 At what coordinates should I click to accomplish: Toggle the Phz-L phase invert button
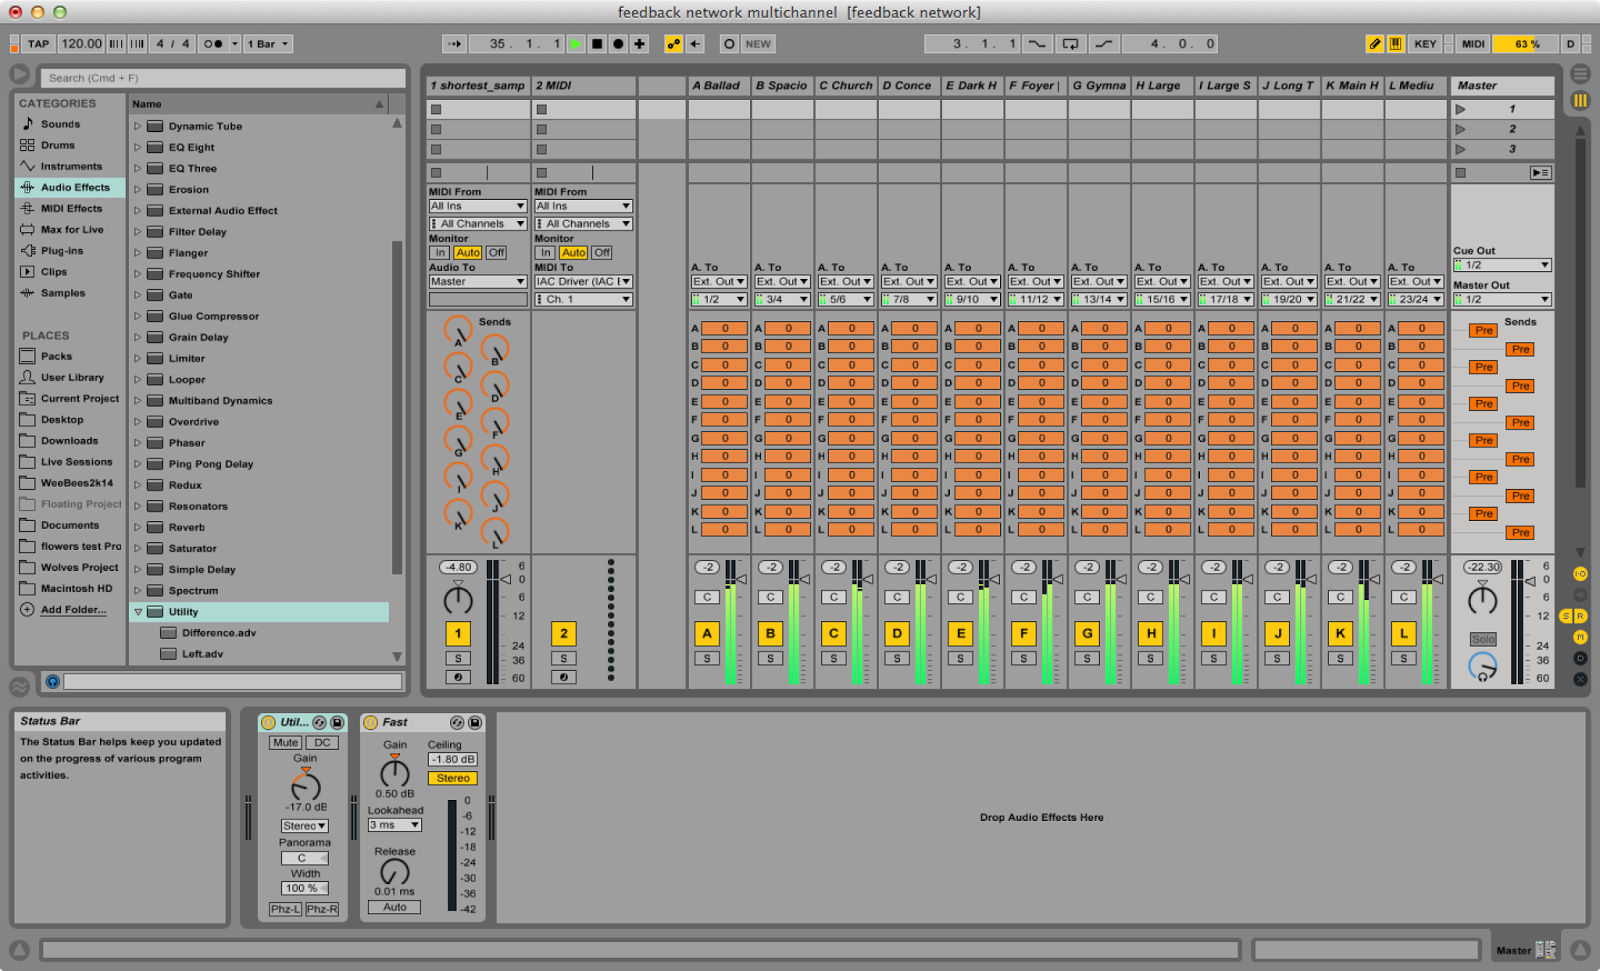286,909
